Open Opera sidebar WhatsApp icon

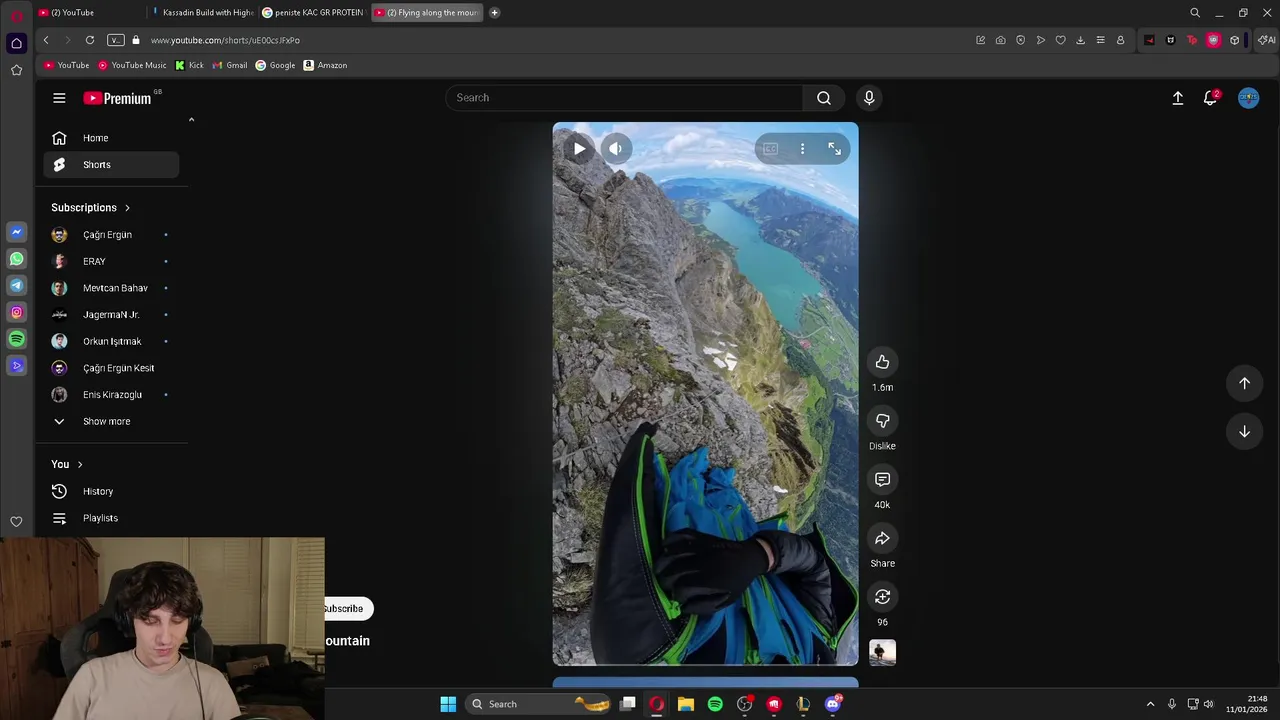[16, 259]
